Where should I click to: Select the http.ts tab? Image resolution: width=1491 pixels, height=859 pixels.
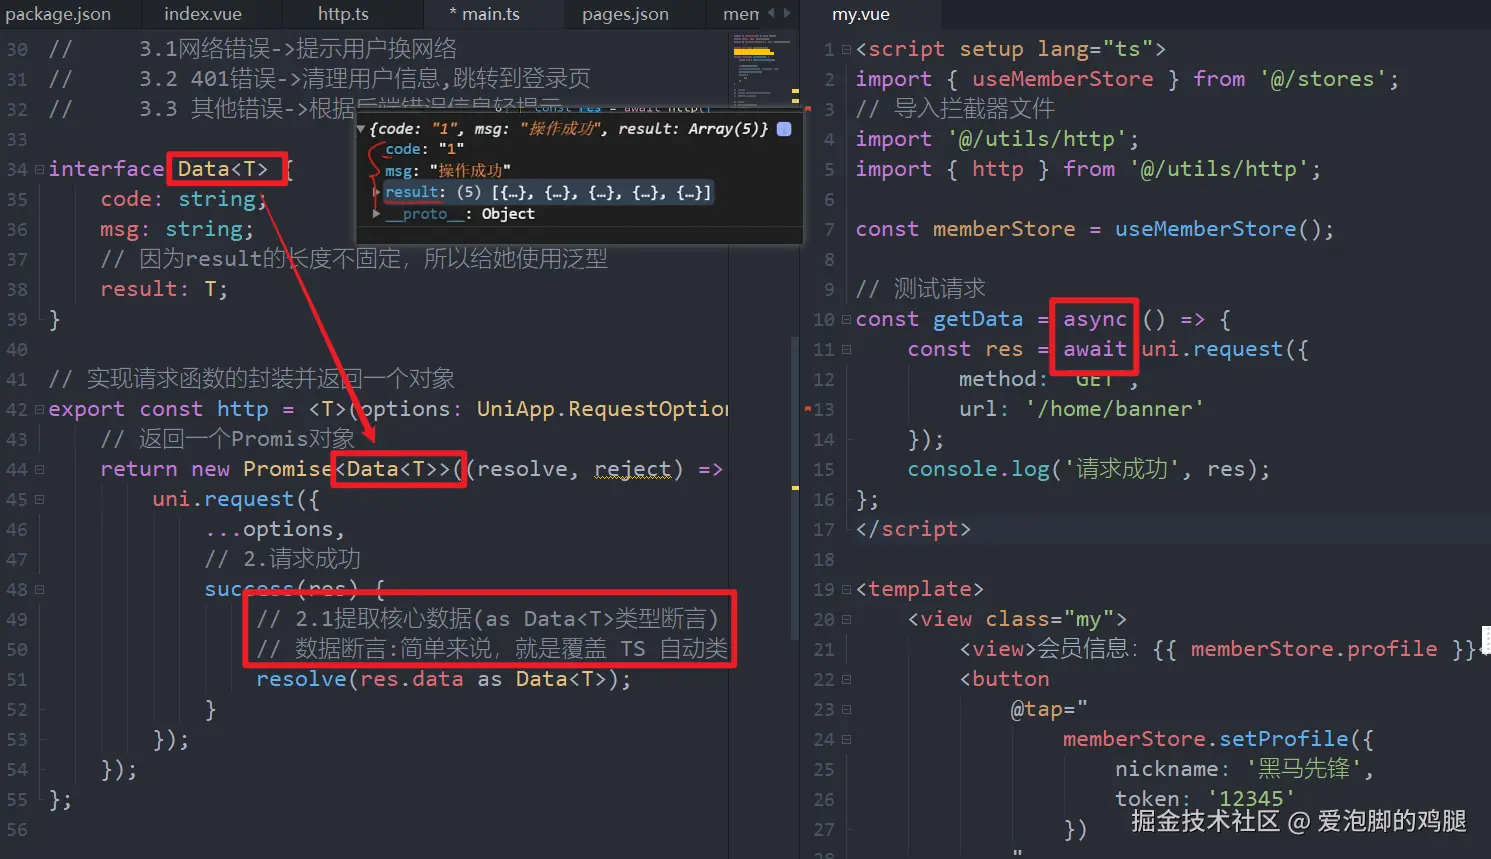point(343,14)
